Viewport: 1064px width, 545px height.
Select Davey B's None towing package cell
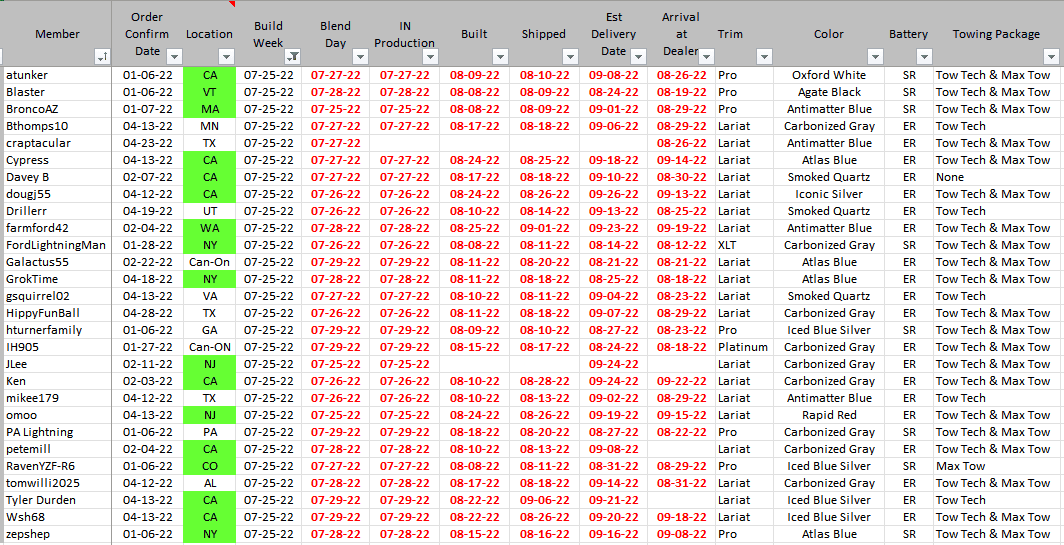point(995,177)
